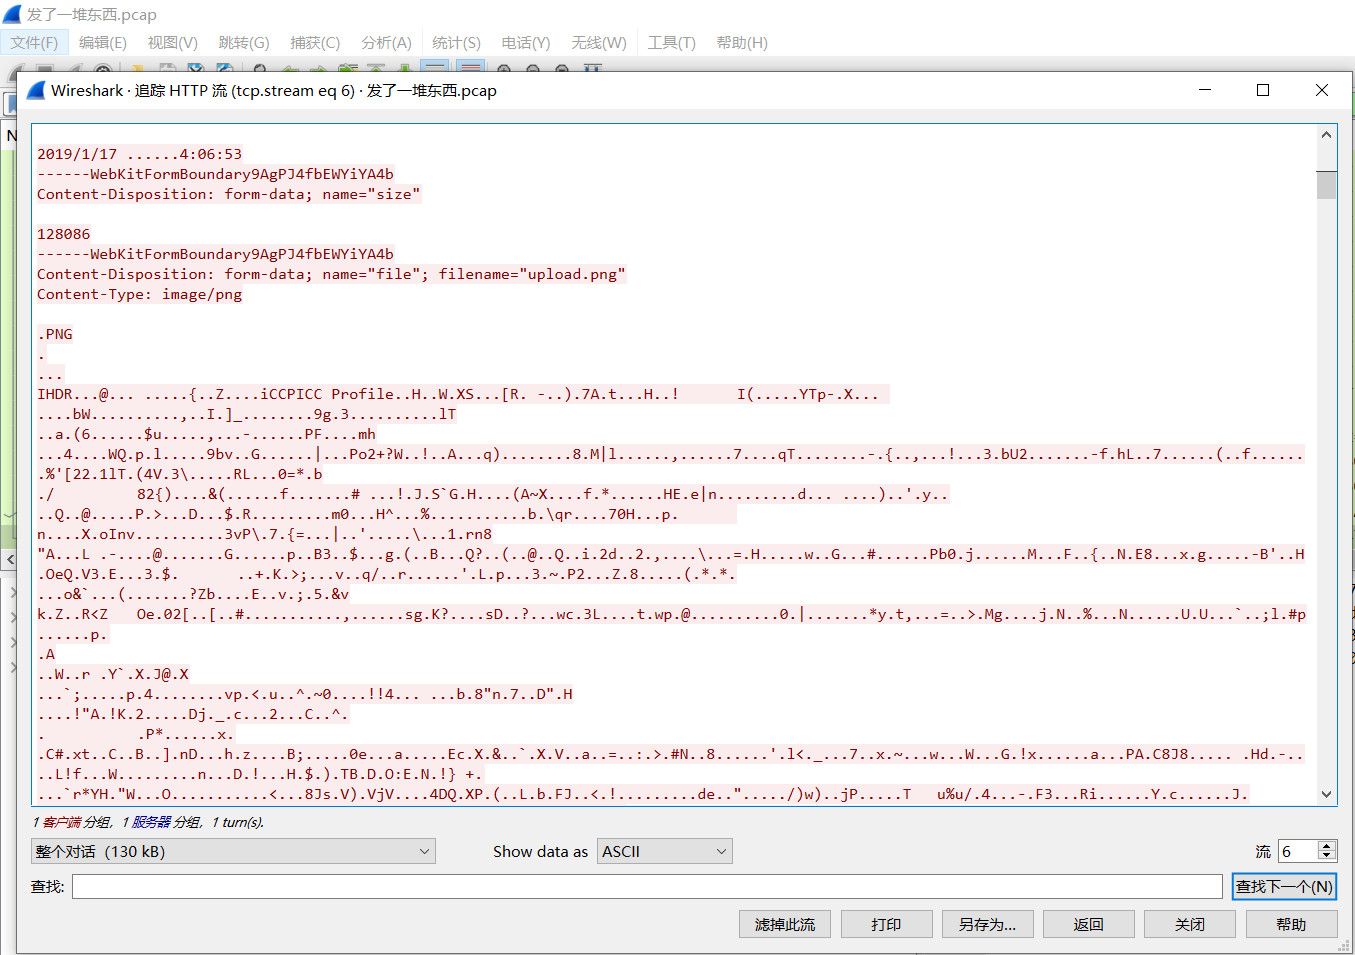Click the line starting 'n....X.oInv'
This screenshot has width=1355, height=955.
[x=265, y=534]
